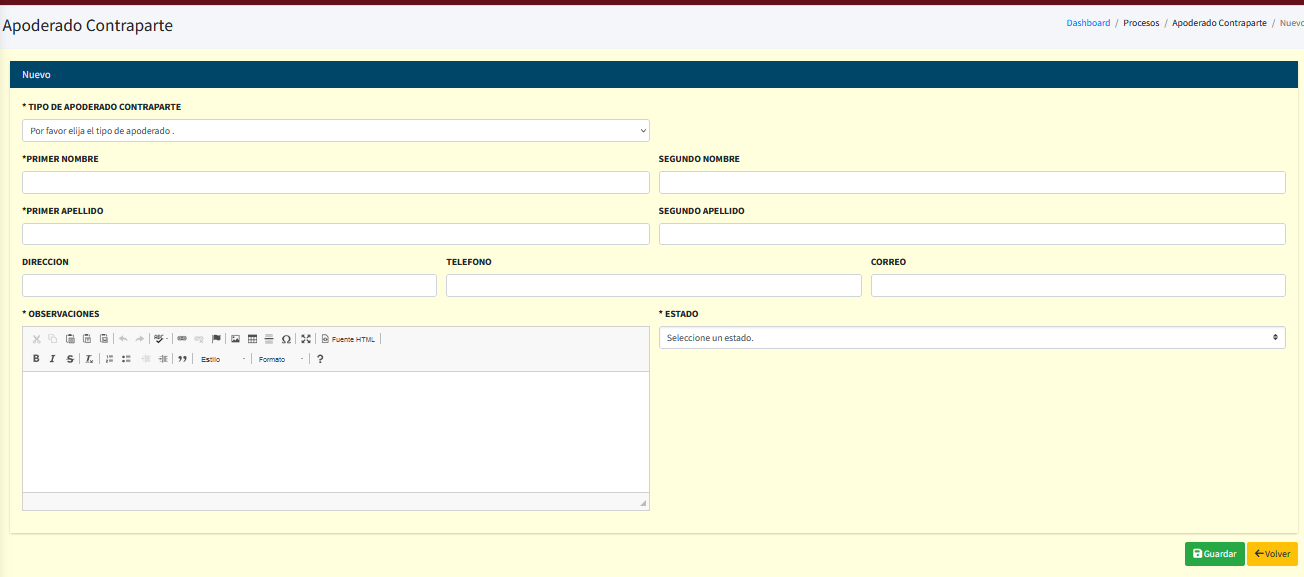Viewport: 1304px width, 577px height.
Task: Click the Guardar button
Action: (1215, 554)
